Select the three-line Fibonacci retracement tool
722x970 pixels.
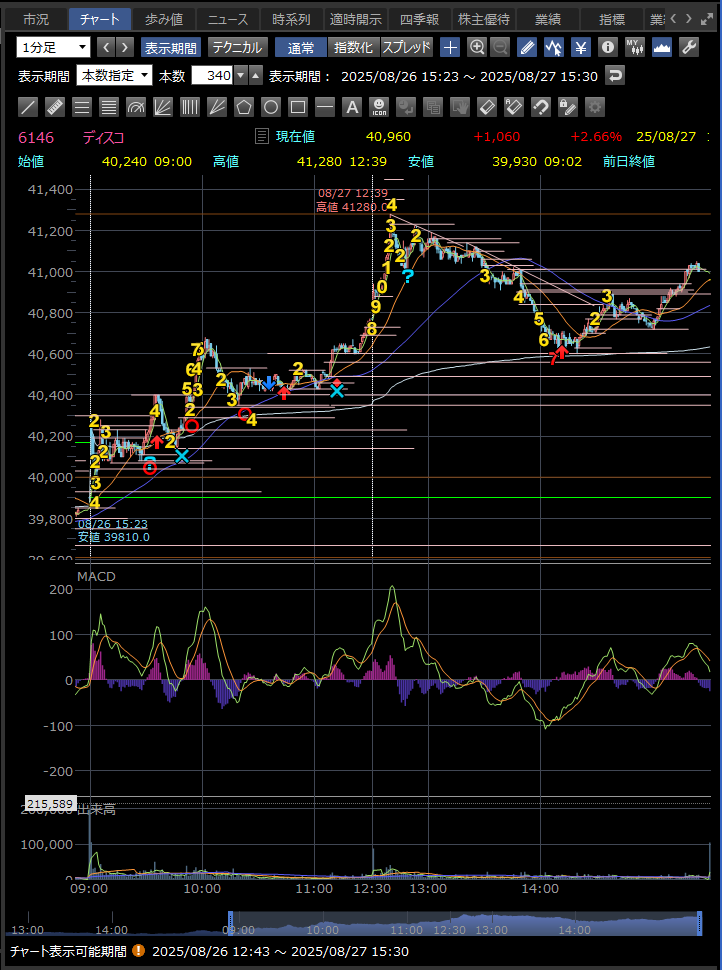(82, 107)
